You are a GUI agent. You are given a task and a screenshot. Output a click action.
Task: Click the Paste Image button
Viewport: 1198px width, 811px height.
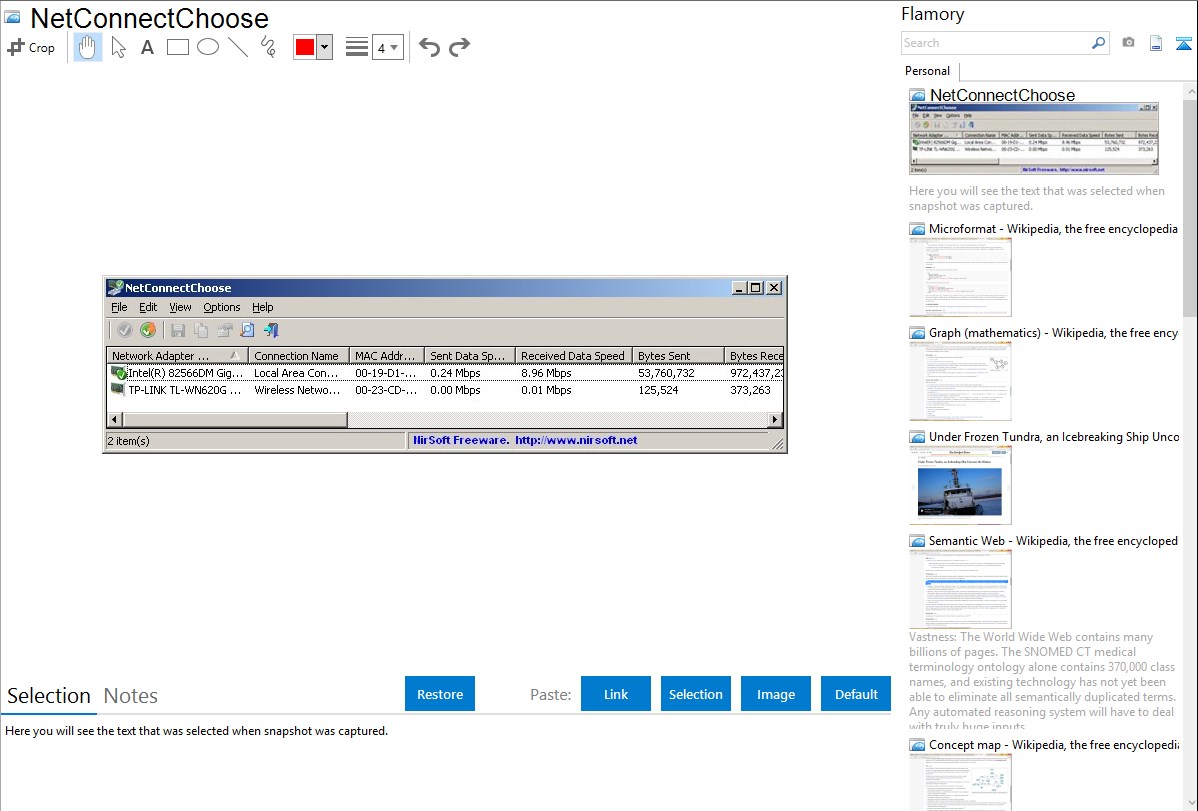coord(775,694)
